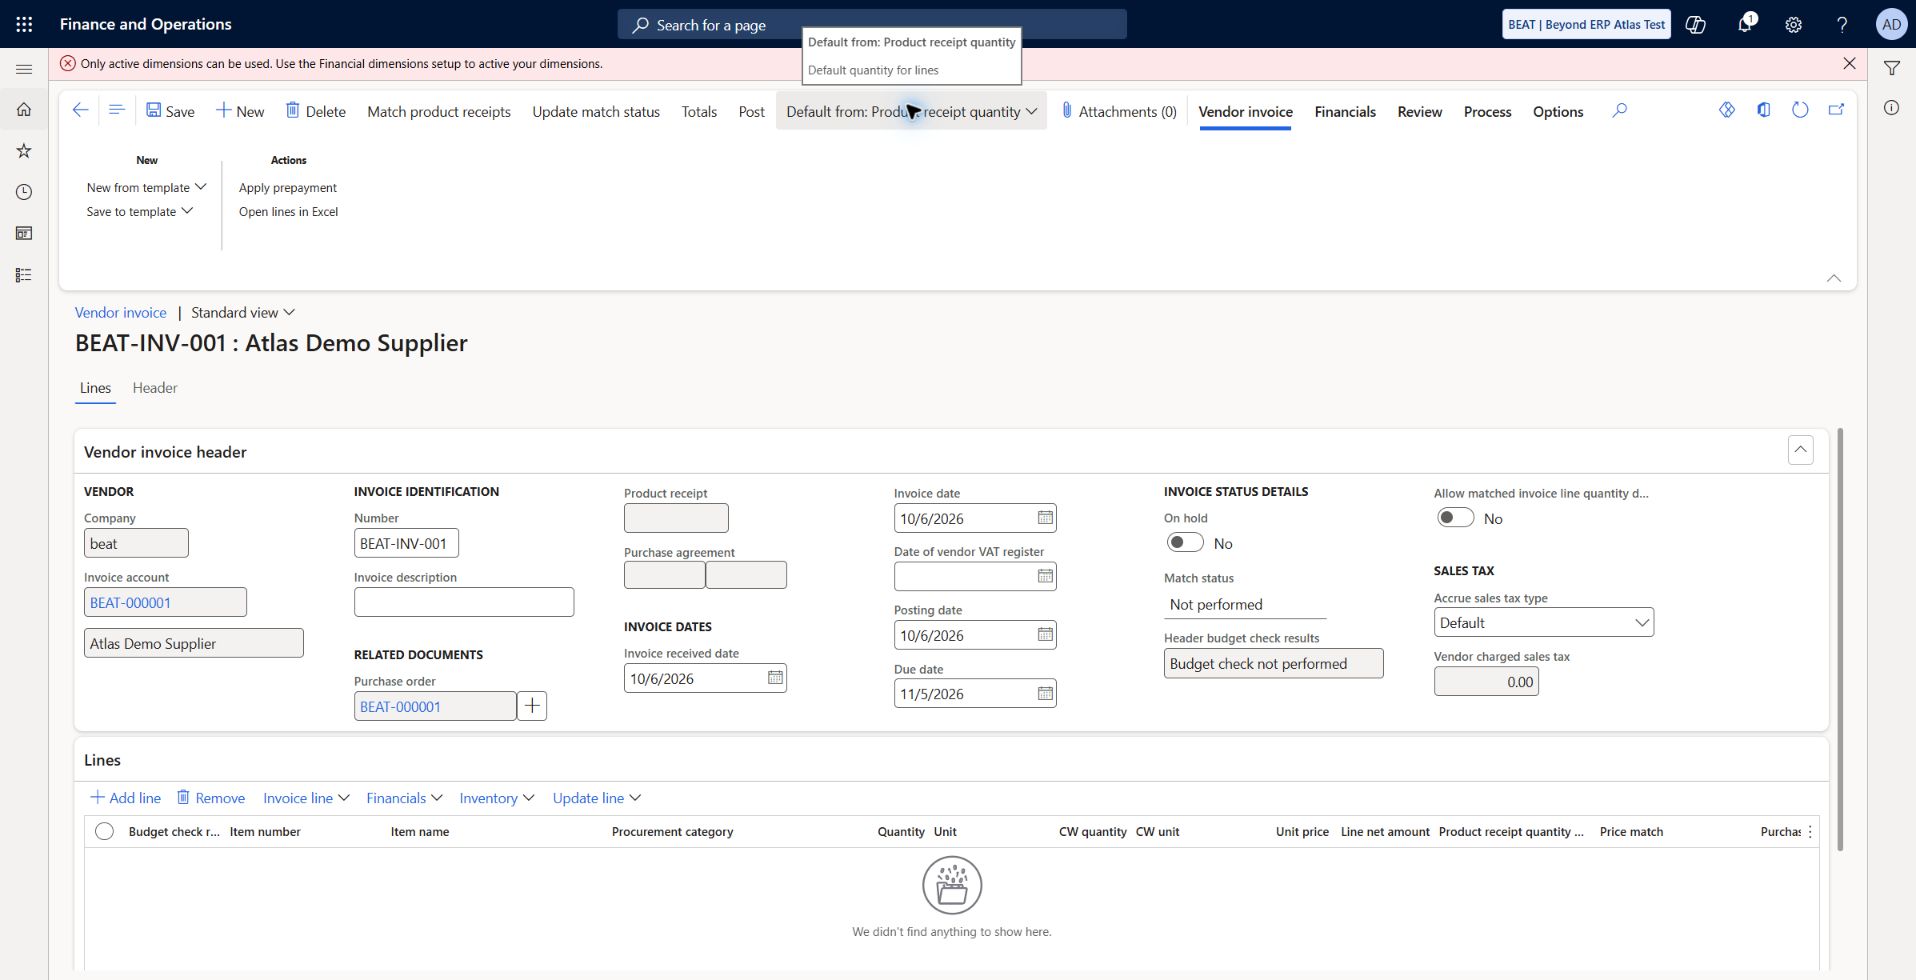1916x980 pixels.
Task: Open Workspaces icon in sidebar
Action: click(x=24, y=233)
